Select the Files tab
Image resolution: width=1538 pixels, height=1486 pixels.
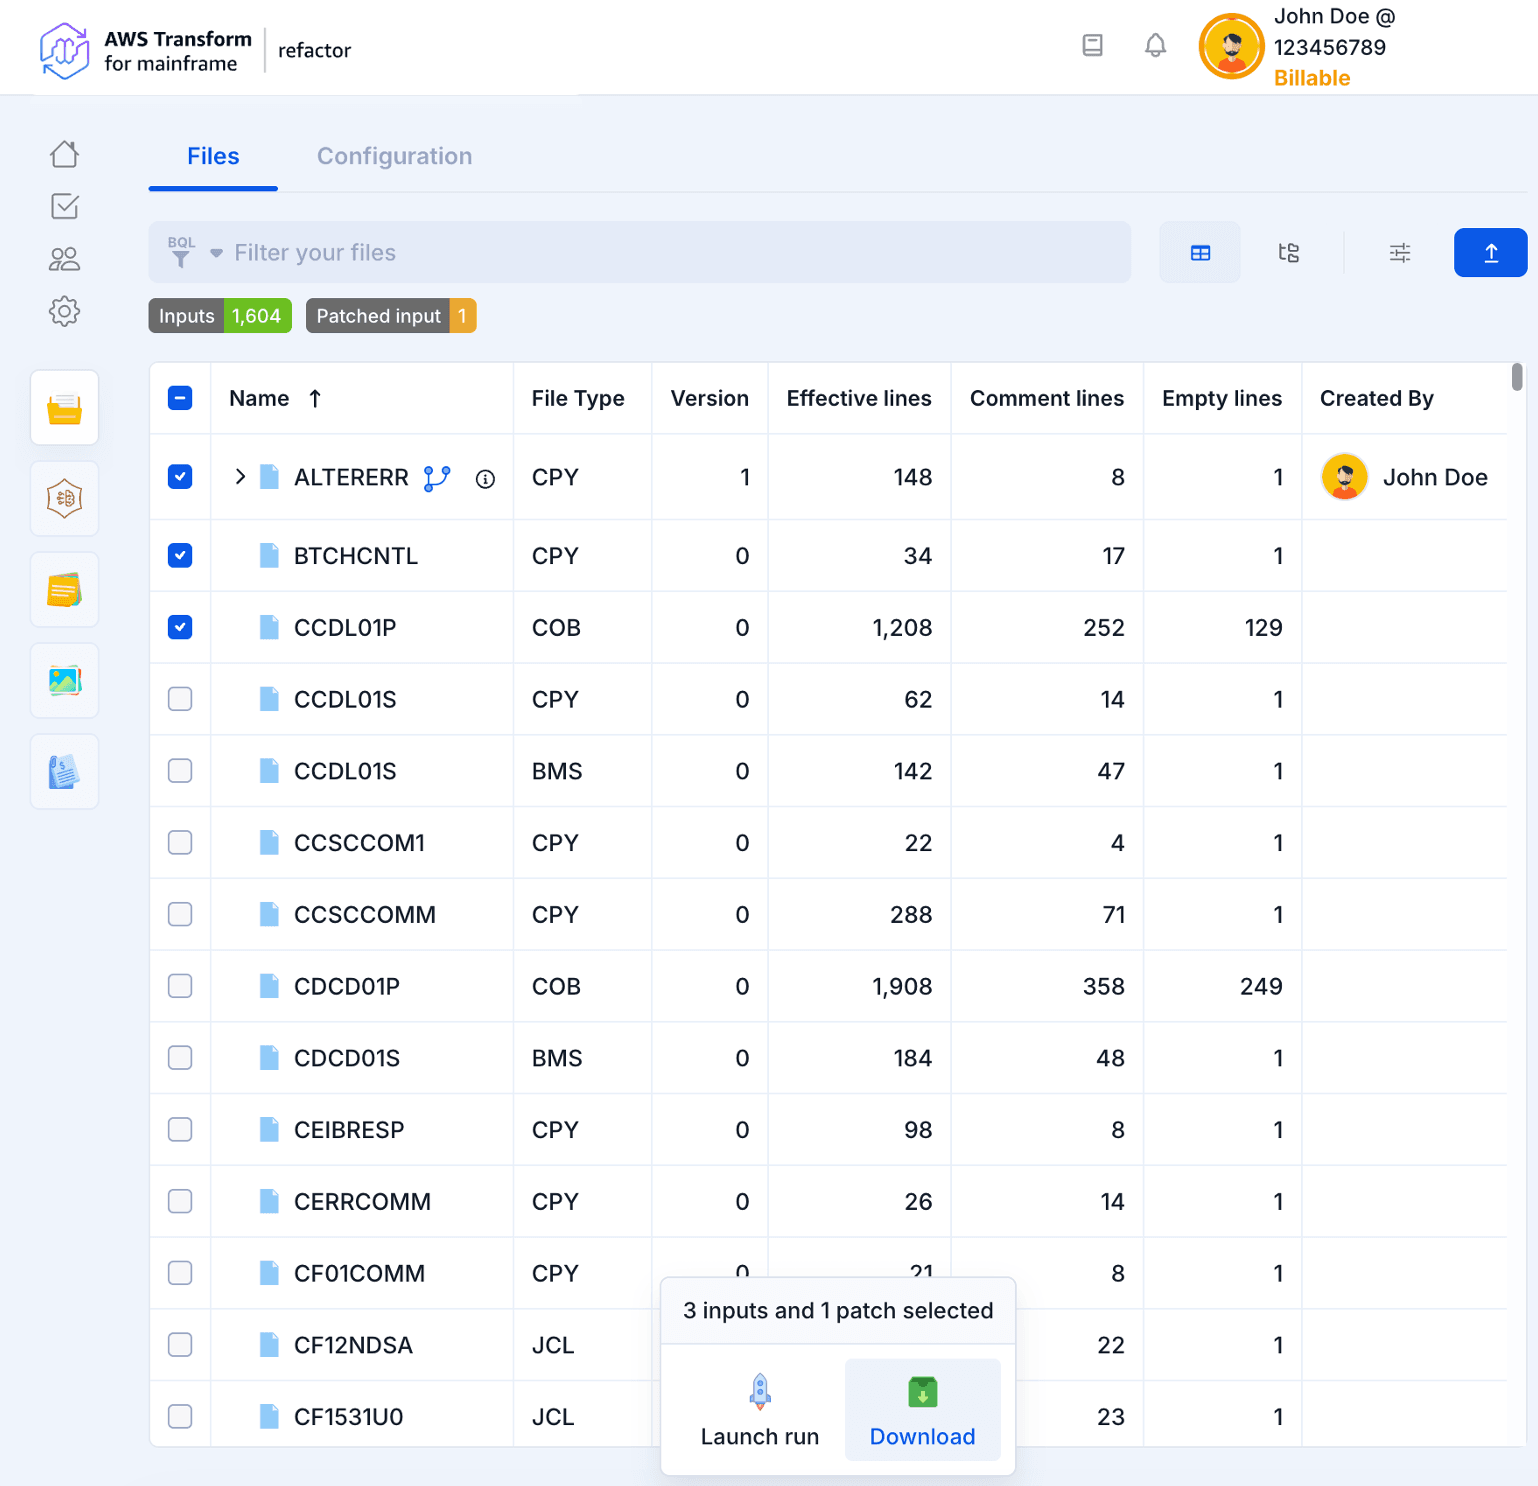point(213,156)
